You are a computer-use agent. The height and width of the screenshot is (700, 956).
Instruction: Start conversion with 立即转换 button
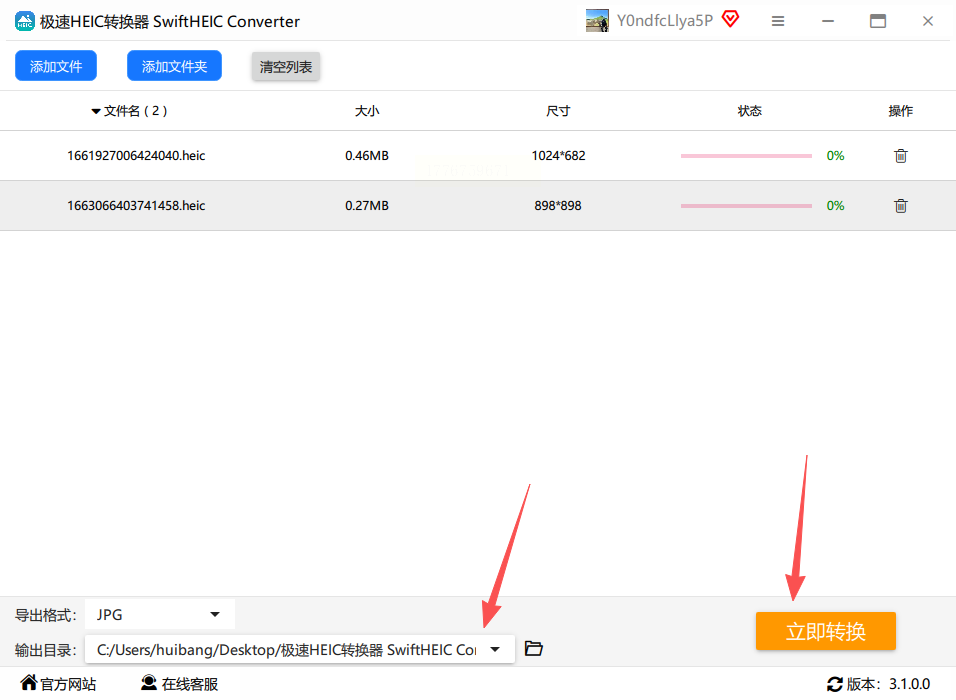click(826, 631)
